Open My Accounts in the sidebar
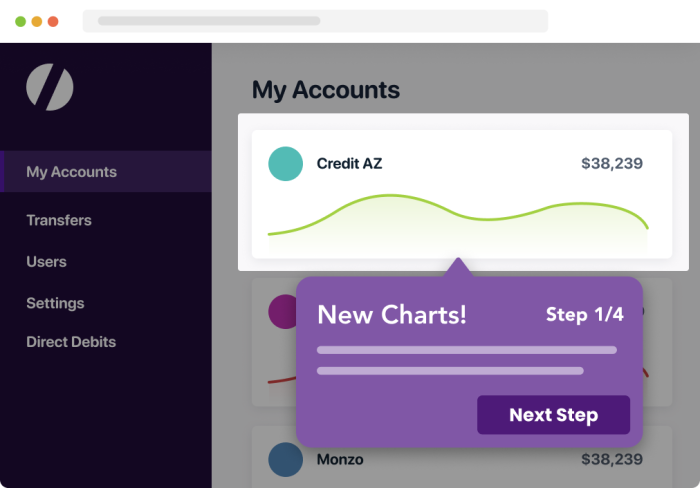This screenshot has height=488, width=700. [106, 171]
